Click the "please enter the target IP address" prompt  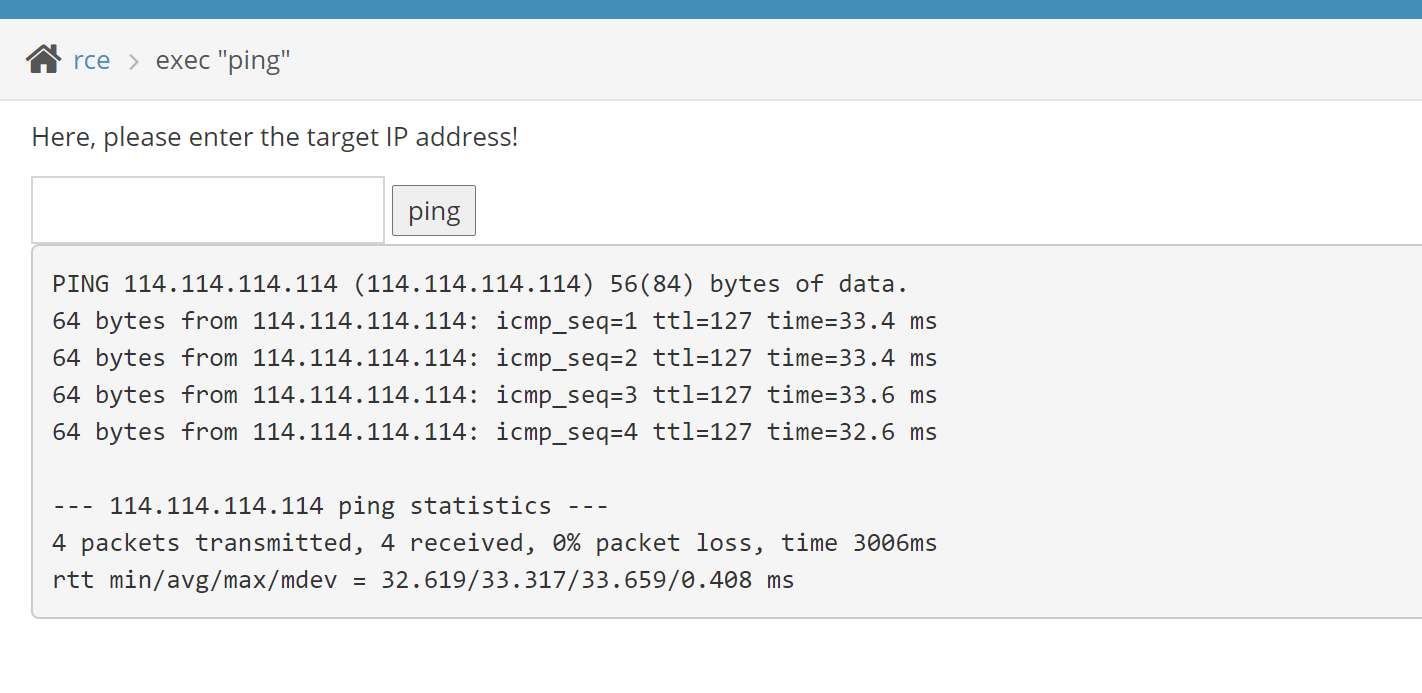pos(275,137)
